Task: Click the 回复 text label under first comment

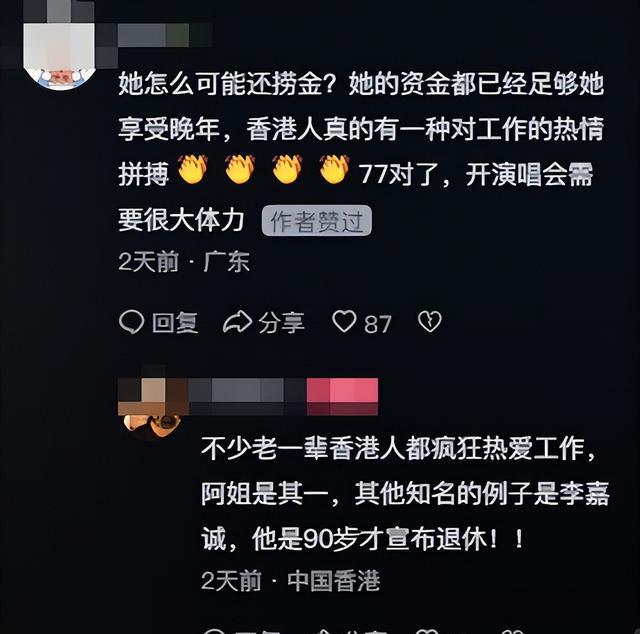Action: click(x=175, y=323)
